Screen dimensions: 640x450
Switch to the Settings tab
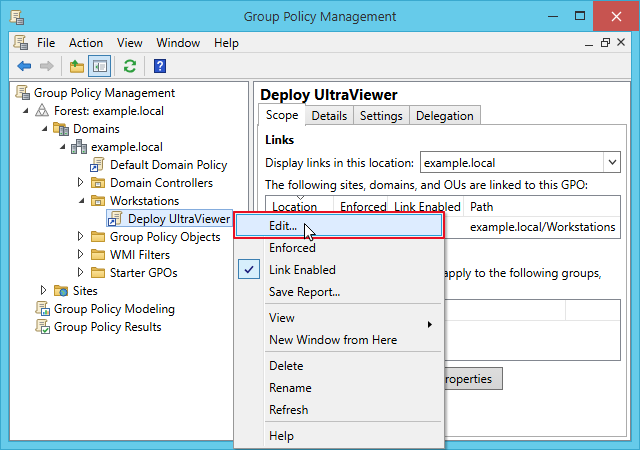tap(381, 116)
